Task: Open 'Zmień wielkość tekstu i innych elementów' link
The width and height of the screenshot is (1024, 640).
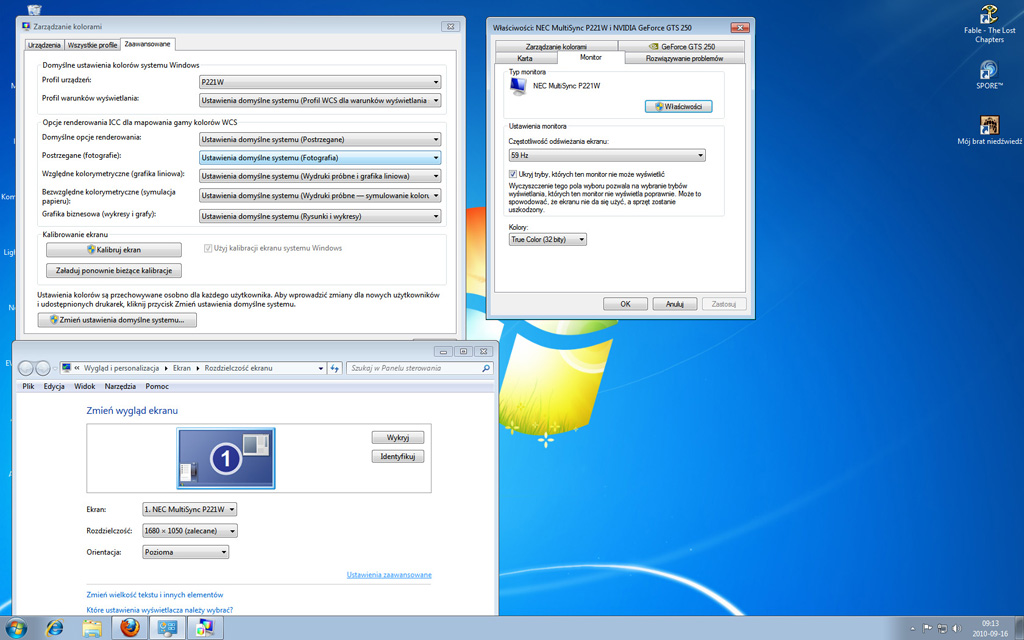Action: click(x=155, y=595)
